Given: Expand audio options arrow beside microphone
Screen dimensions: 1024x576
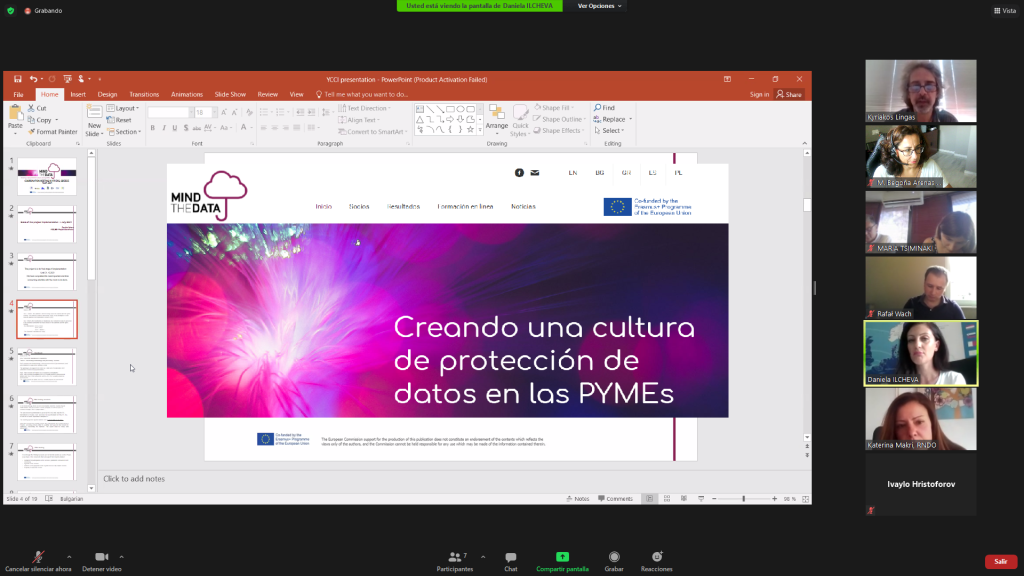Looking at the screenshot, I should coord(69,556).
